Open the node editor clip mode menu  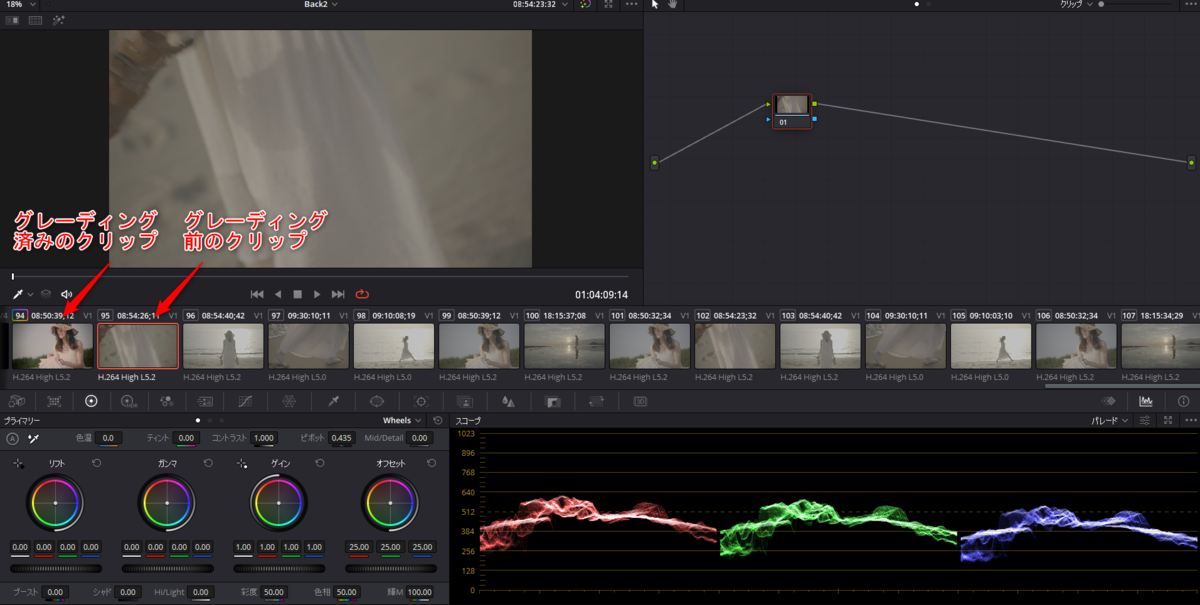[x=1075, y=5]
